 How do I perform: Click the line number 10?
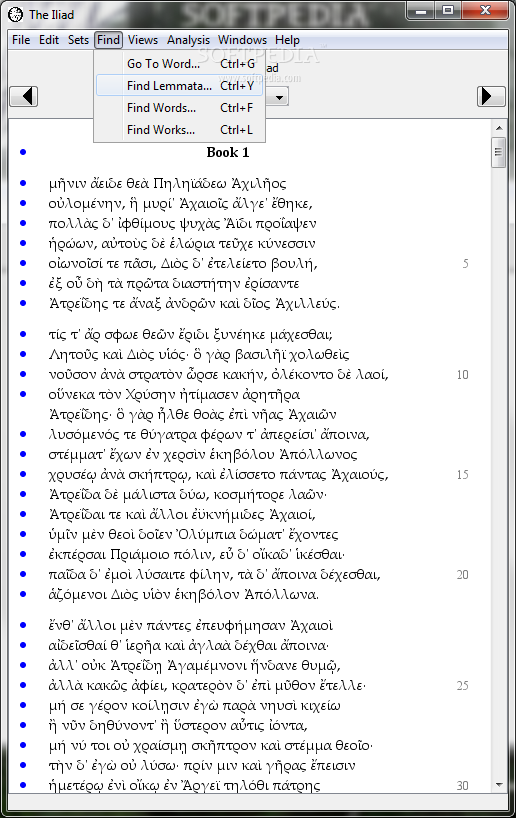(x=462, y=375)
